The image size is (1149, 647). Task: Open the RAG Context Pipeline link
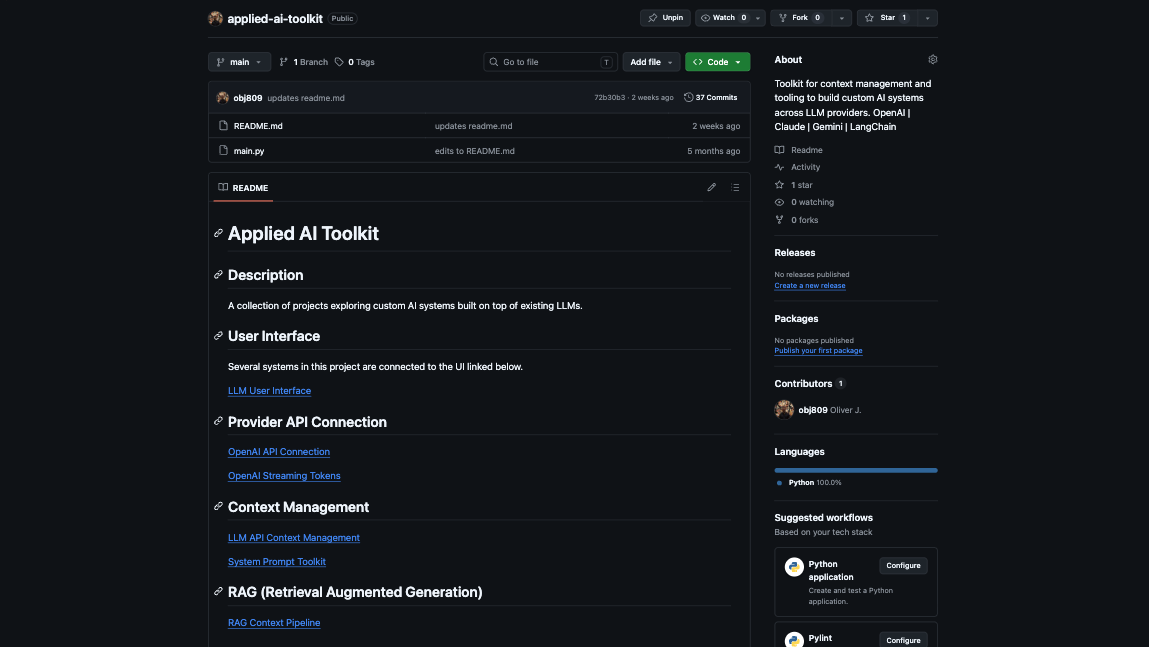click(274, 623)
